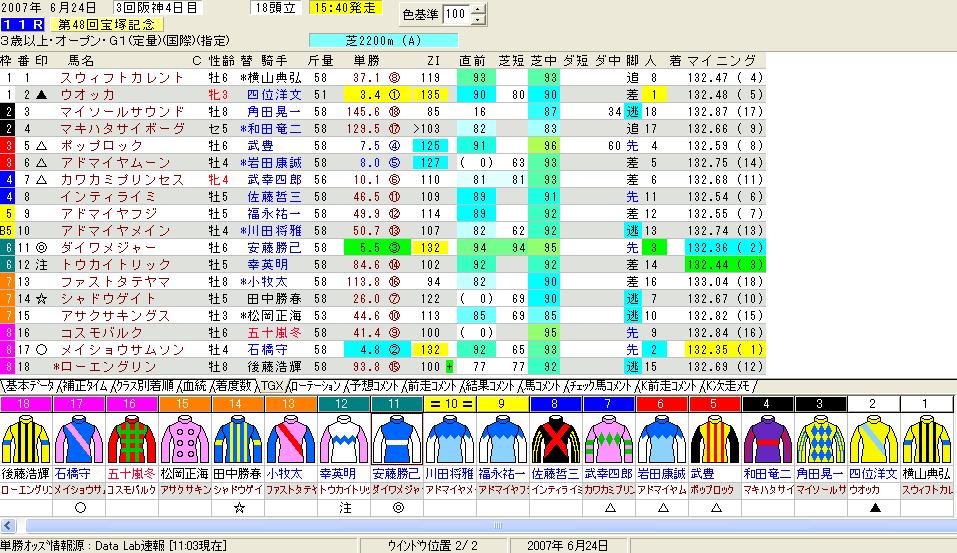Viewport: 957px width, 553px height.
Task: Switch to the 基本データ tab
Action: [x=29, y=386]
